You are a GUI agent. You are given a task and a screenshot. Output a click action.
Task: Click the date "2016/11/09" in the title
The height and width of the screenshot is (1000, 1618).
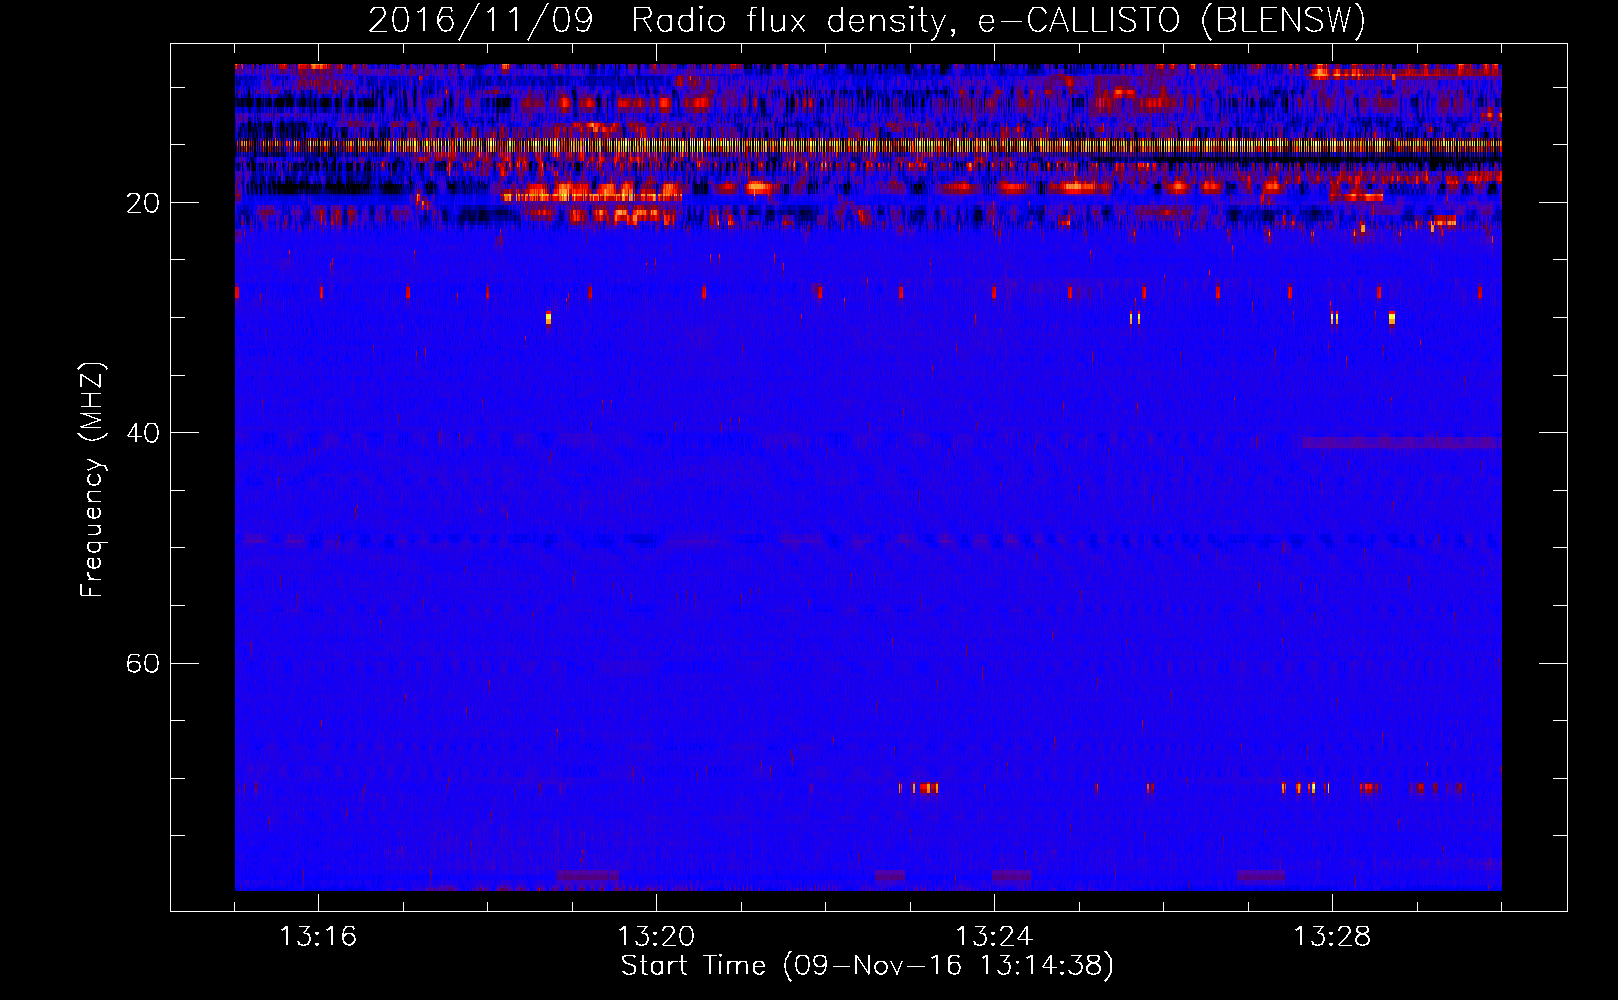click(x=481, y=20)
